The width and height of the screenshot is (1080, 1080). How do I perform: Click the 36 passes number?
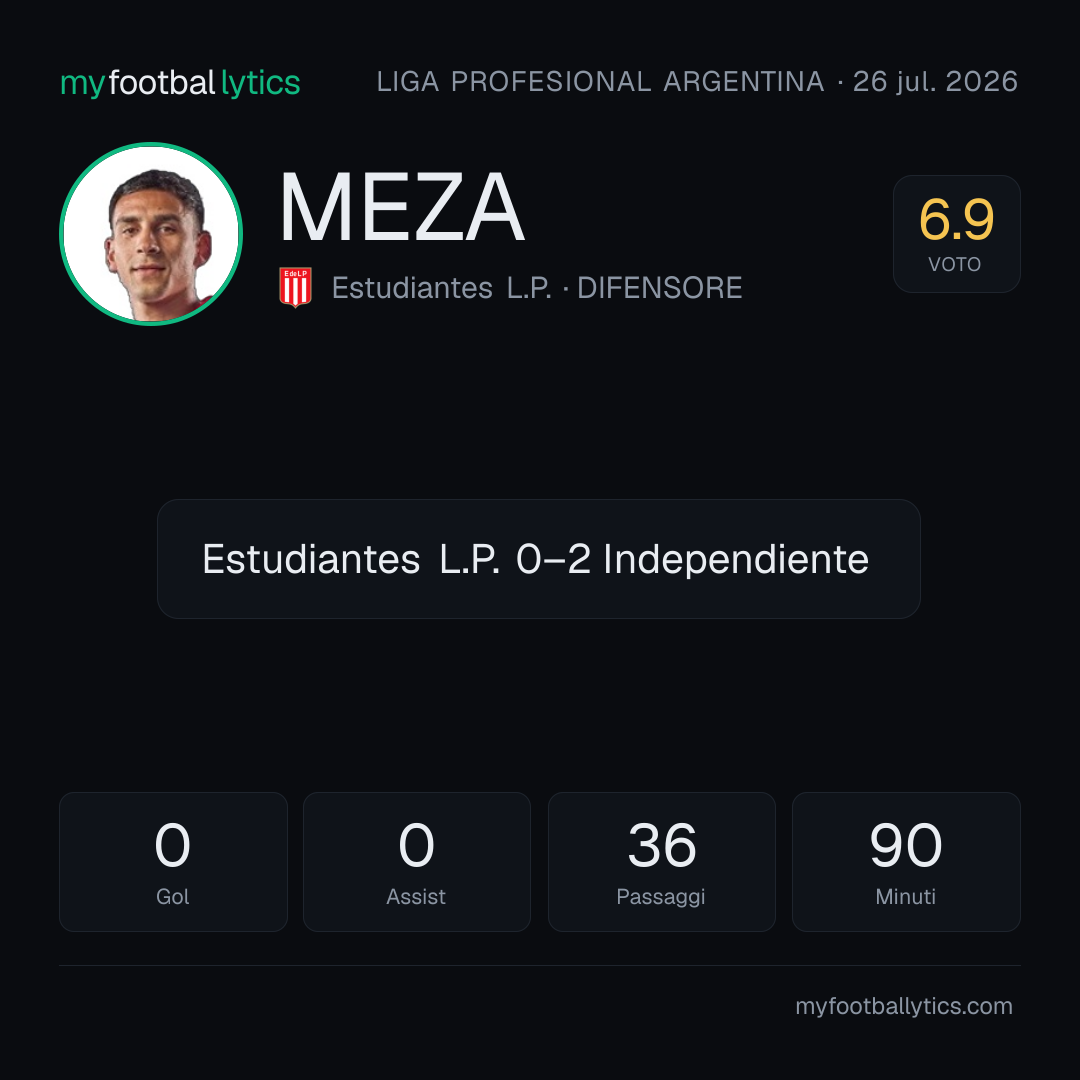(662, 845)
